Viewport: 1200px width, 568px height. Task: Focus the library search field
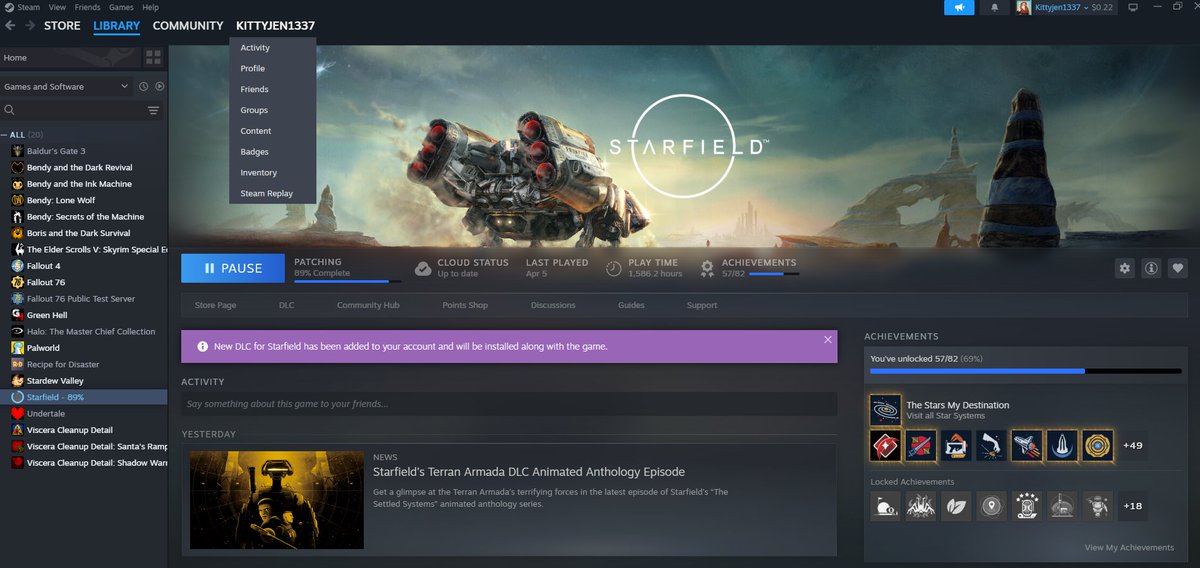coord(74,111)
